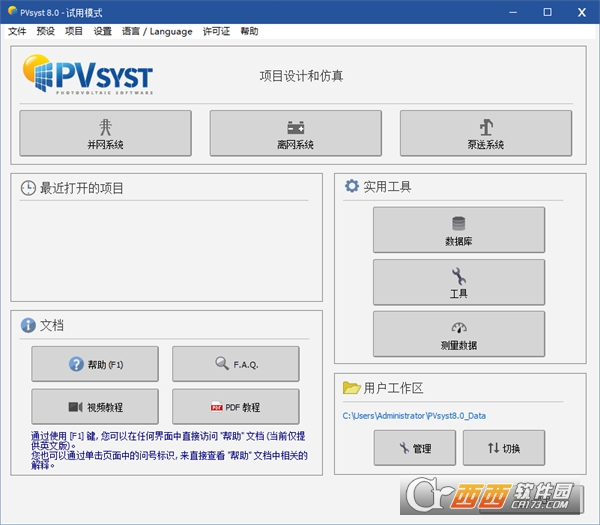Open the 视频教程 video tutorials button
Viewport: 600px width, 525px height.
(x=95, y=407)
